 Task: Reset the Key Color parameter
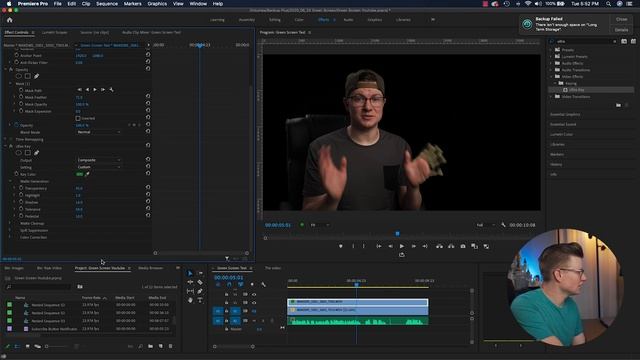pos(148,173)
